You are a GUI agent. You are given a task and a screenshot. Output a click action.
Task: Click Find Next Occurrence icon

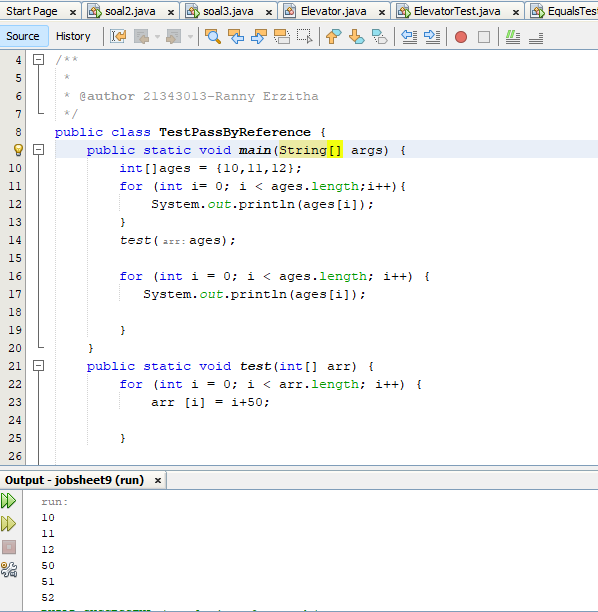pyautogui.click(x=259, y=37)
